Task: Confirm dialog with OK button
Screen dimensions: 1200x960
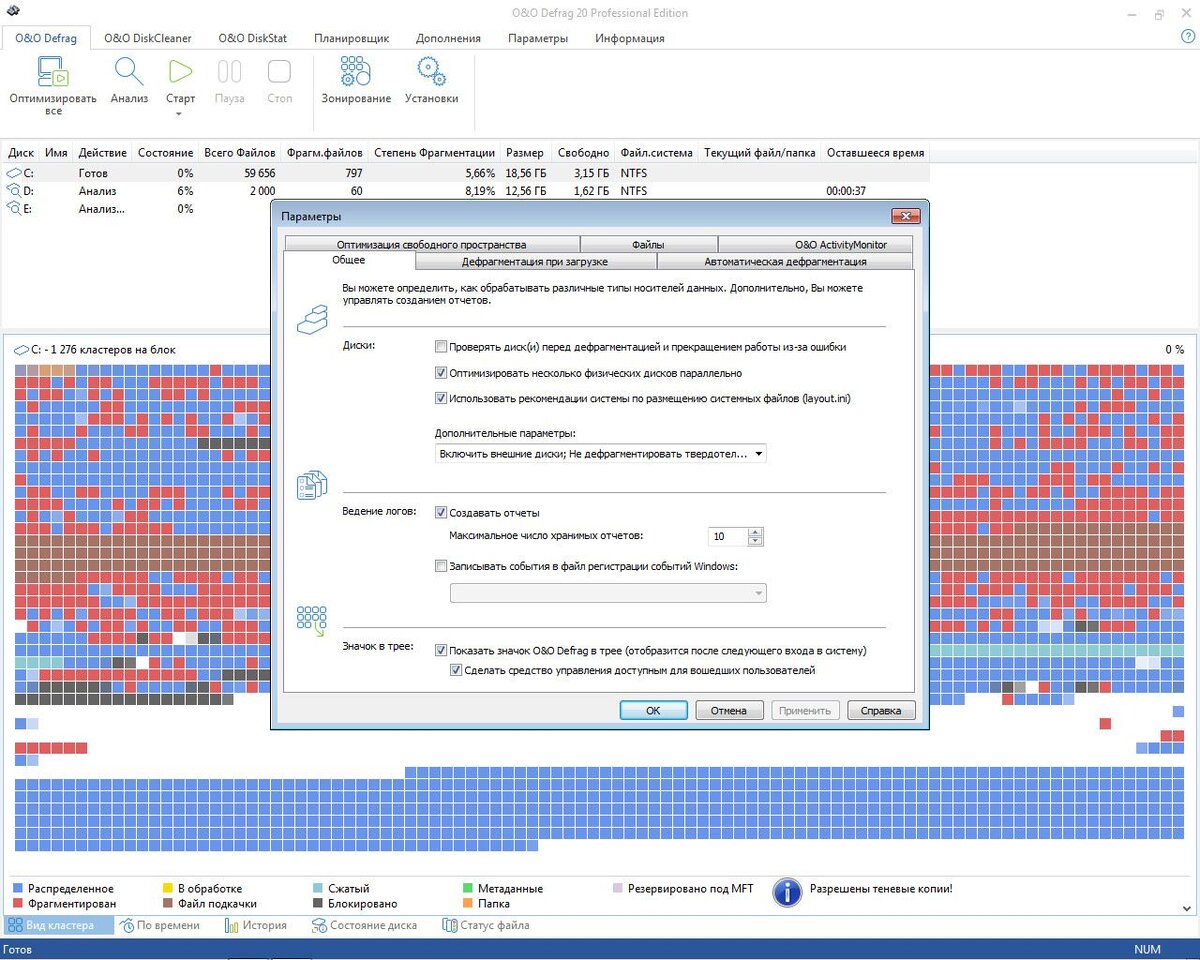Action: click(653, 710)
